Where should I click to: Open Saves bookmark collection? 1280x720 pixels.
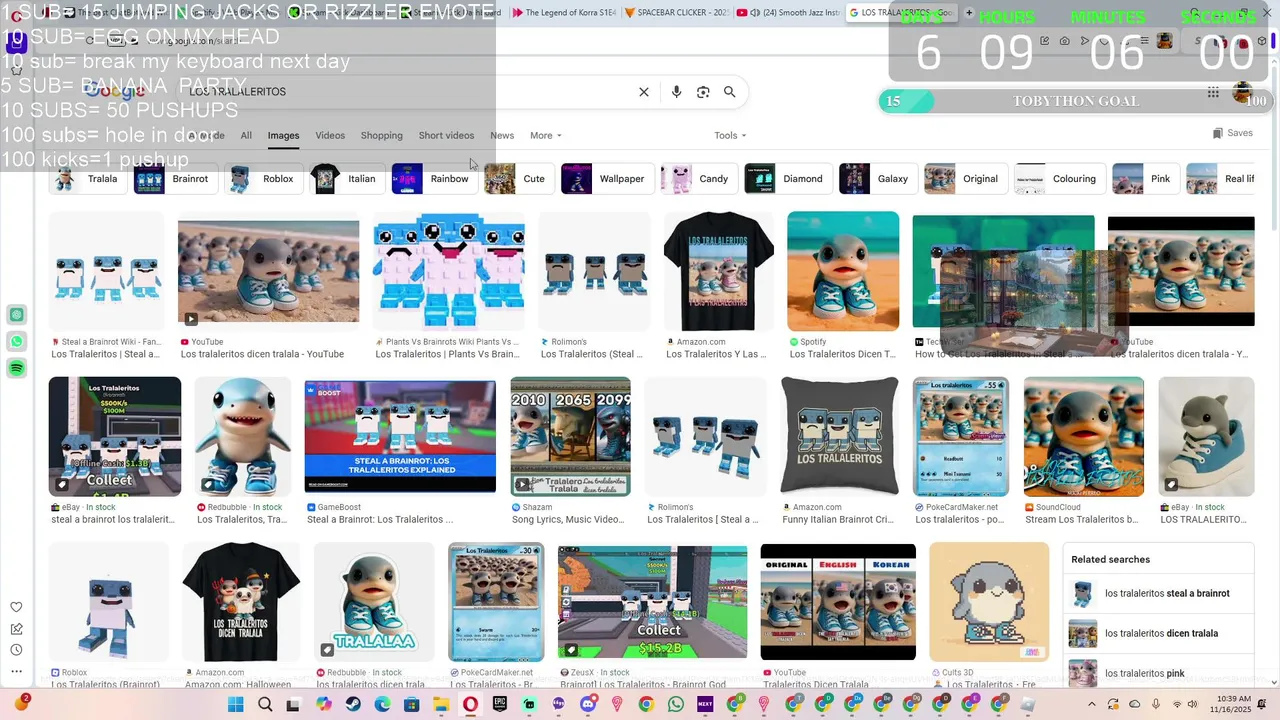tap(1232, 133)
